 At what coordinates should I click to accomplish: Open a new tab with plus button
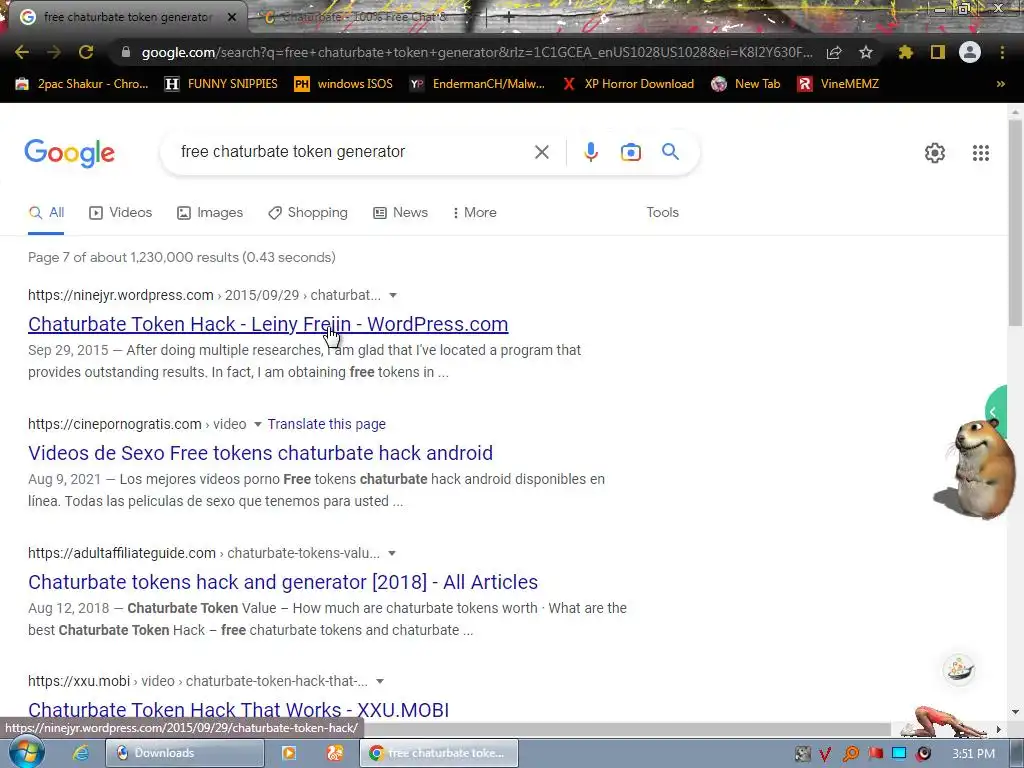coord(508,18)
